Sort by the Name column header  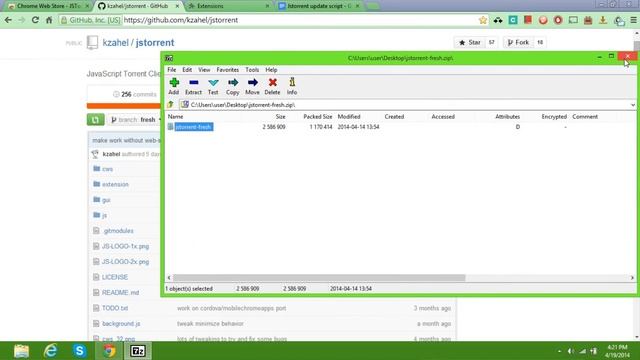pos(176,117)
